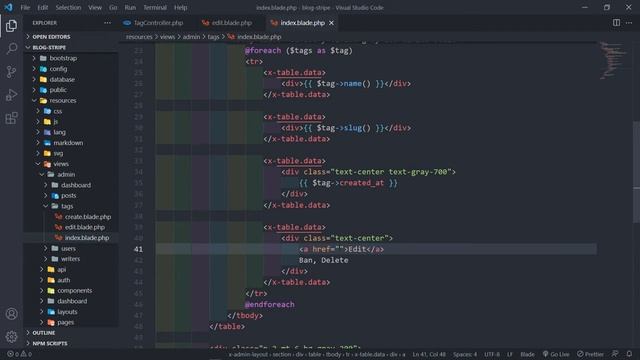Image resolution: width=640 pixels, height=360 pixels.
Task: Click the errors and warnings status indicator
Action: [x=19, y=354]
